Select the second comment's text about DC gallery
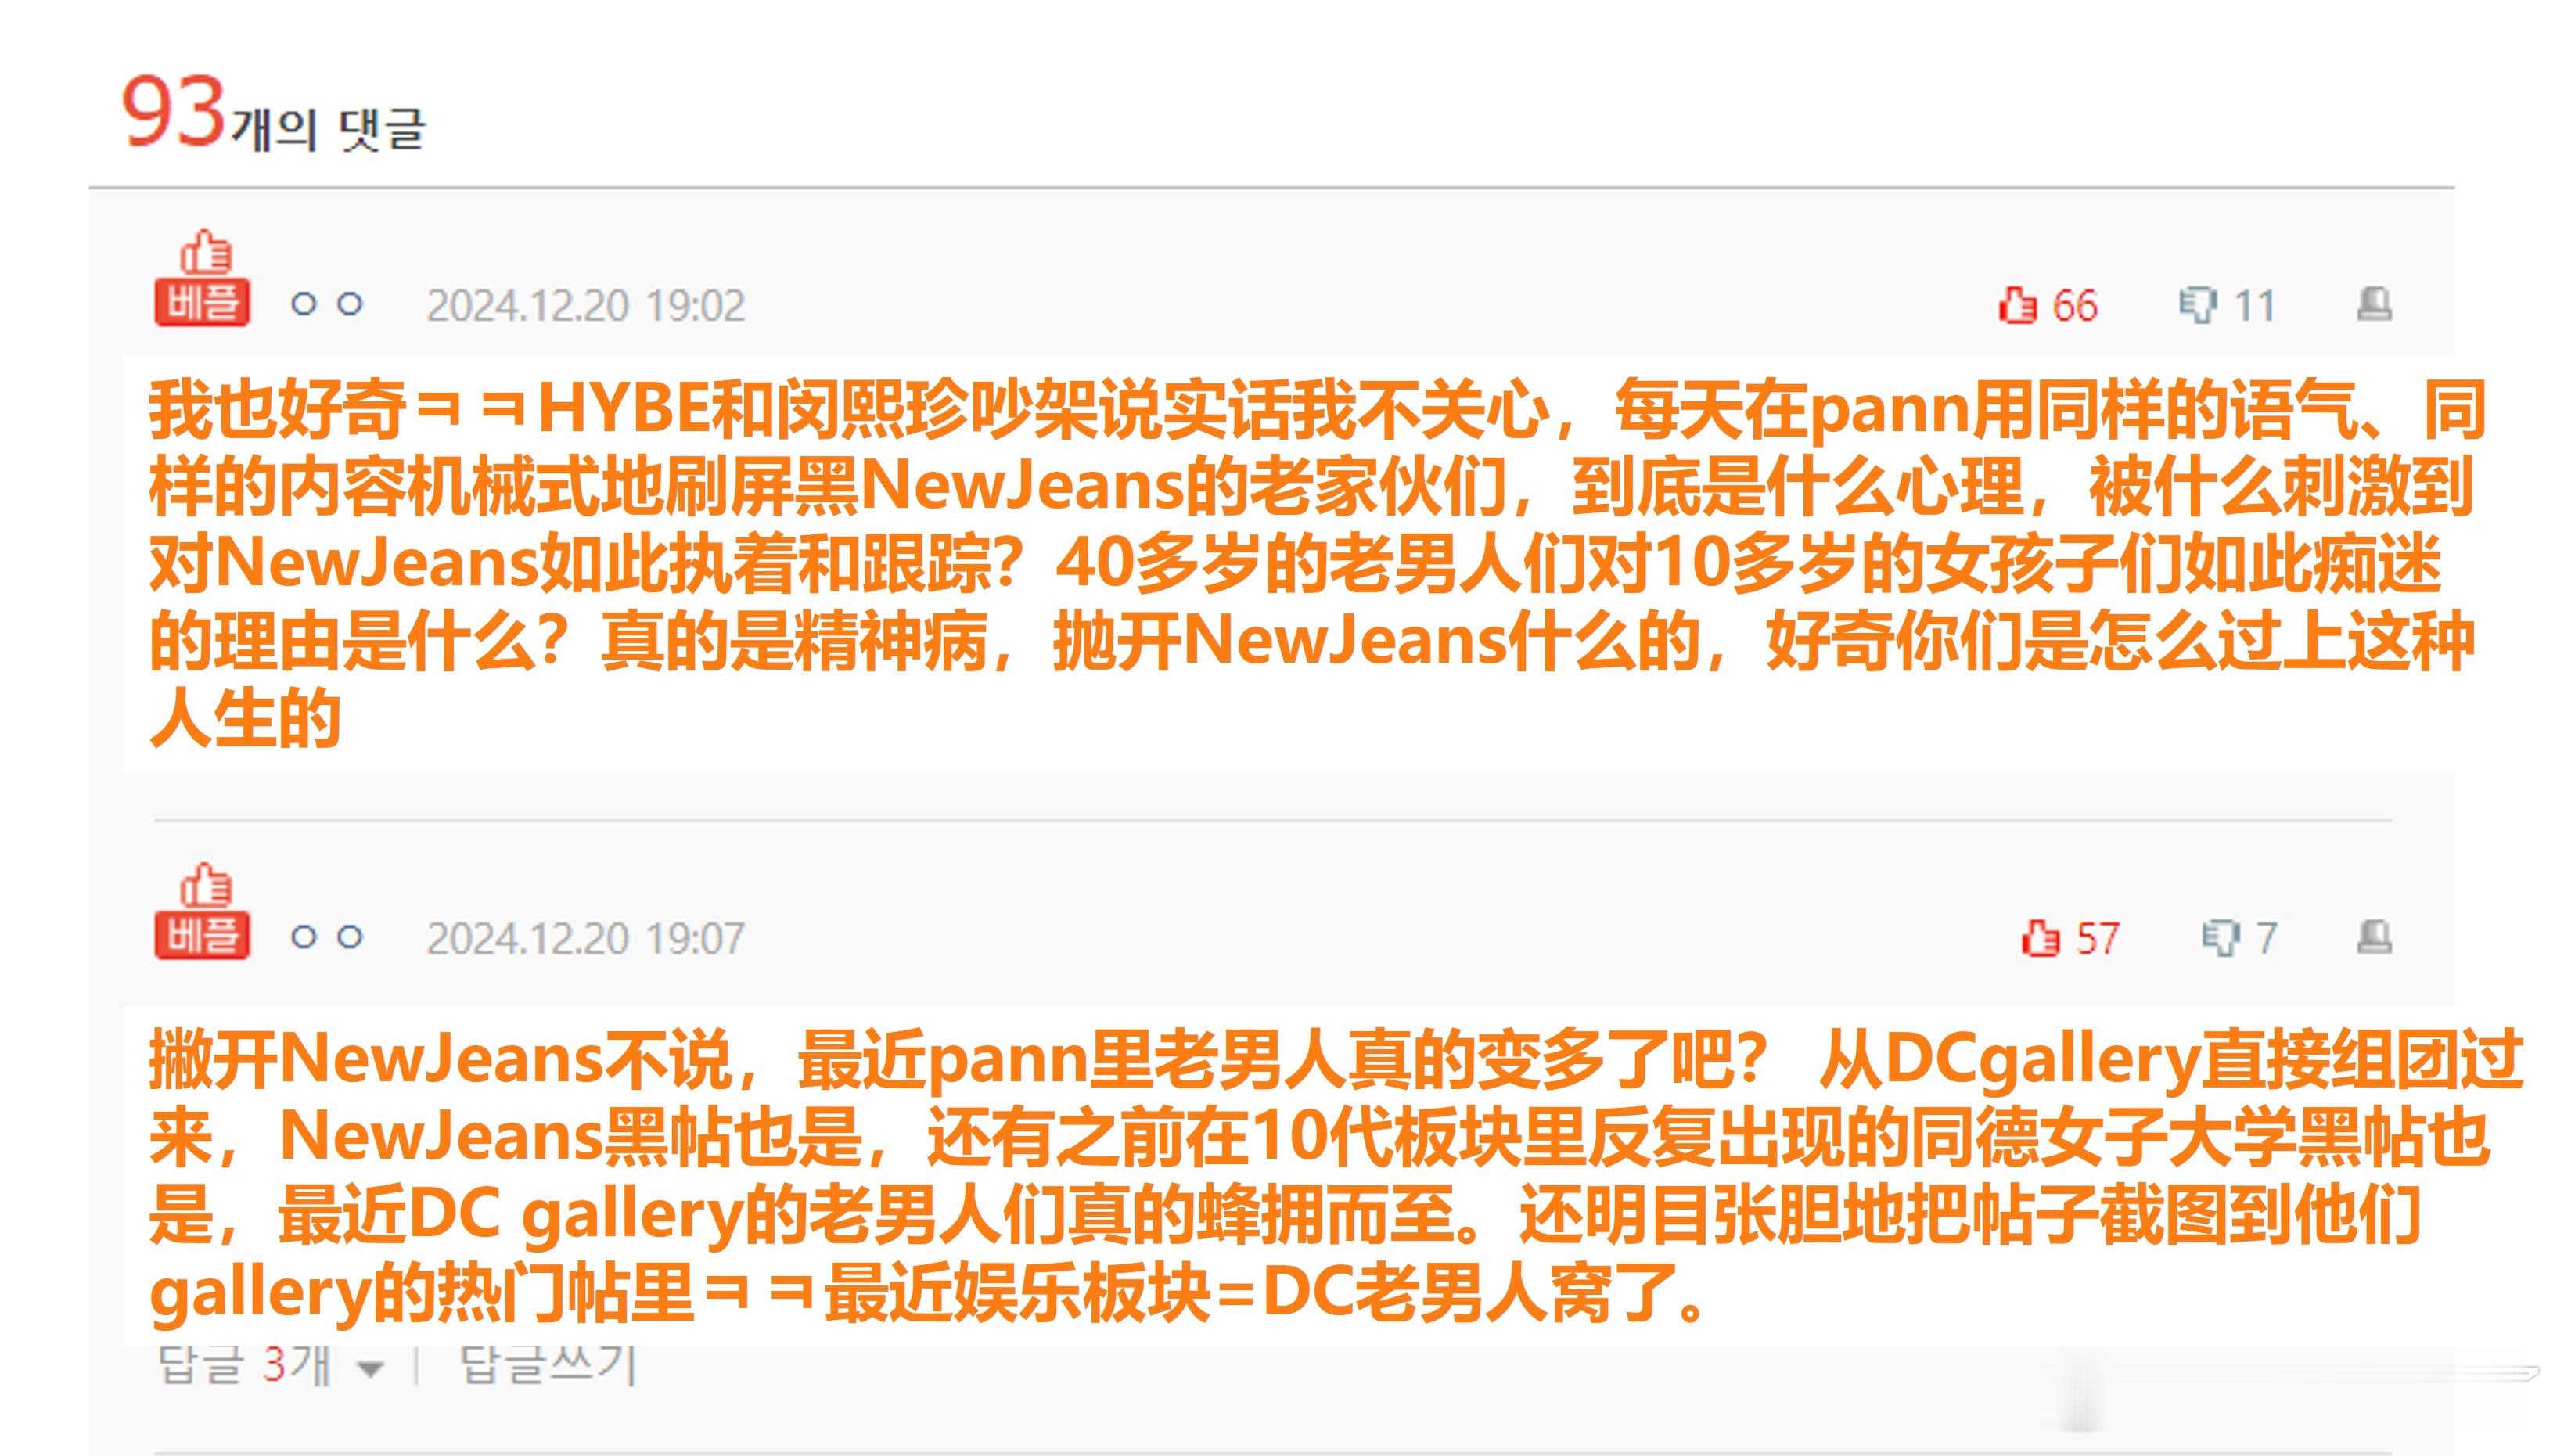2564x1456 pixels. pos(1336,1177)
